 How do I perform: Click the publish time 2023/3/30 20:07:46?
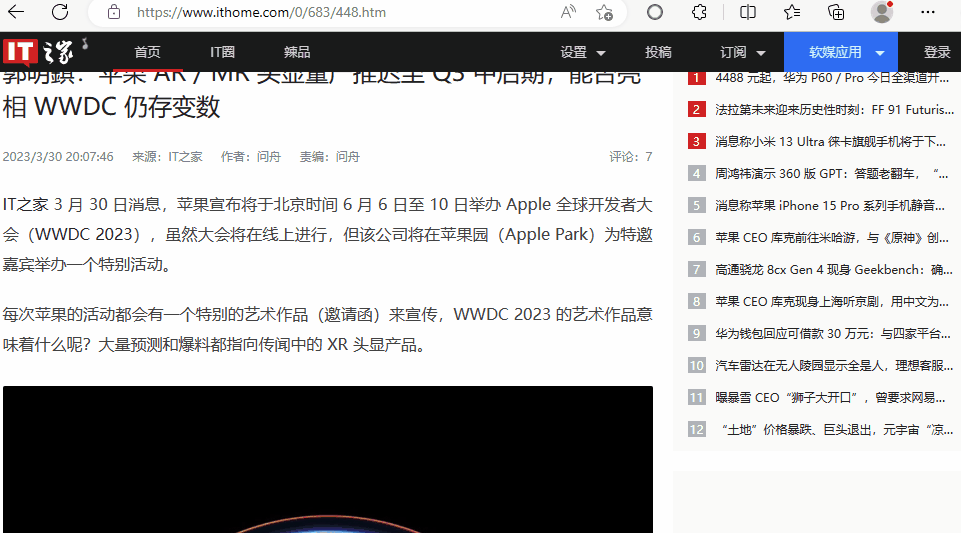(x=58, y=157)
